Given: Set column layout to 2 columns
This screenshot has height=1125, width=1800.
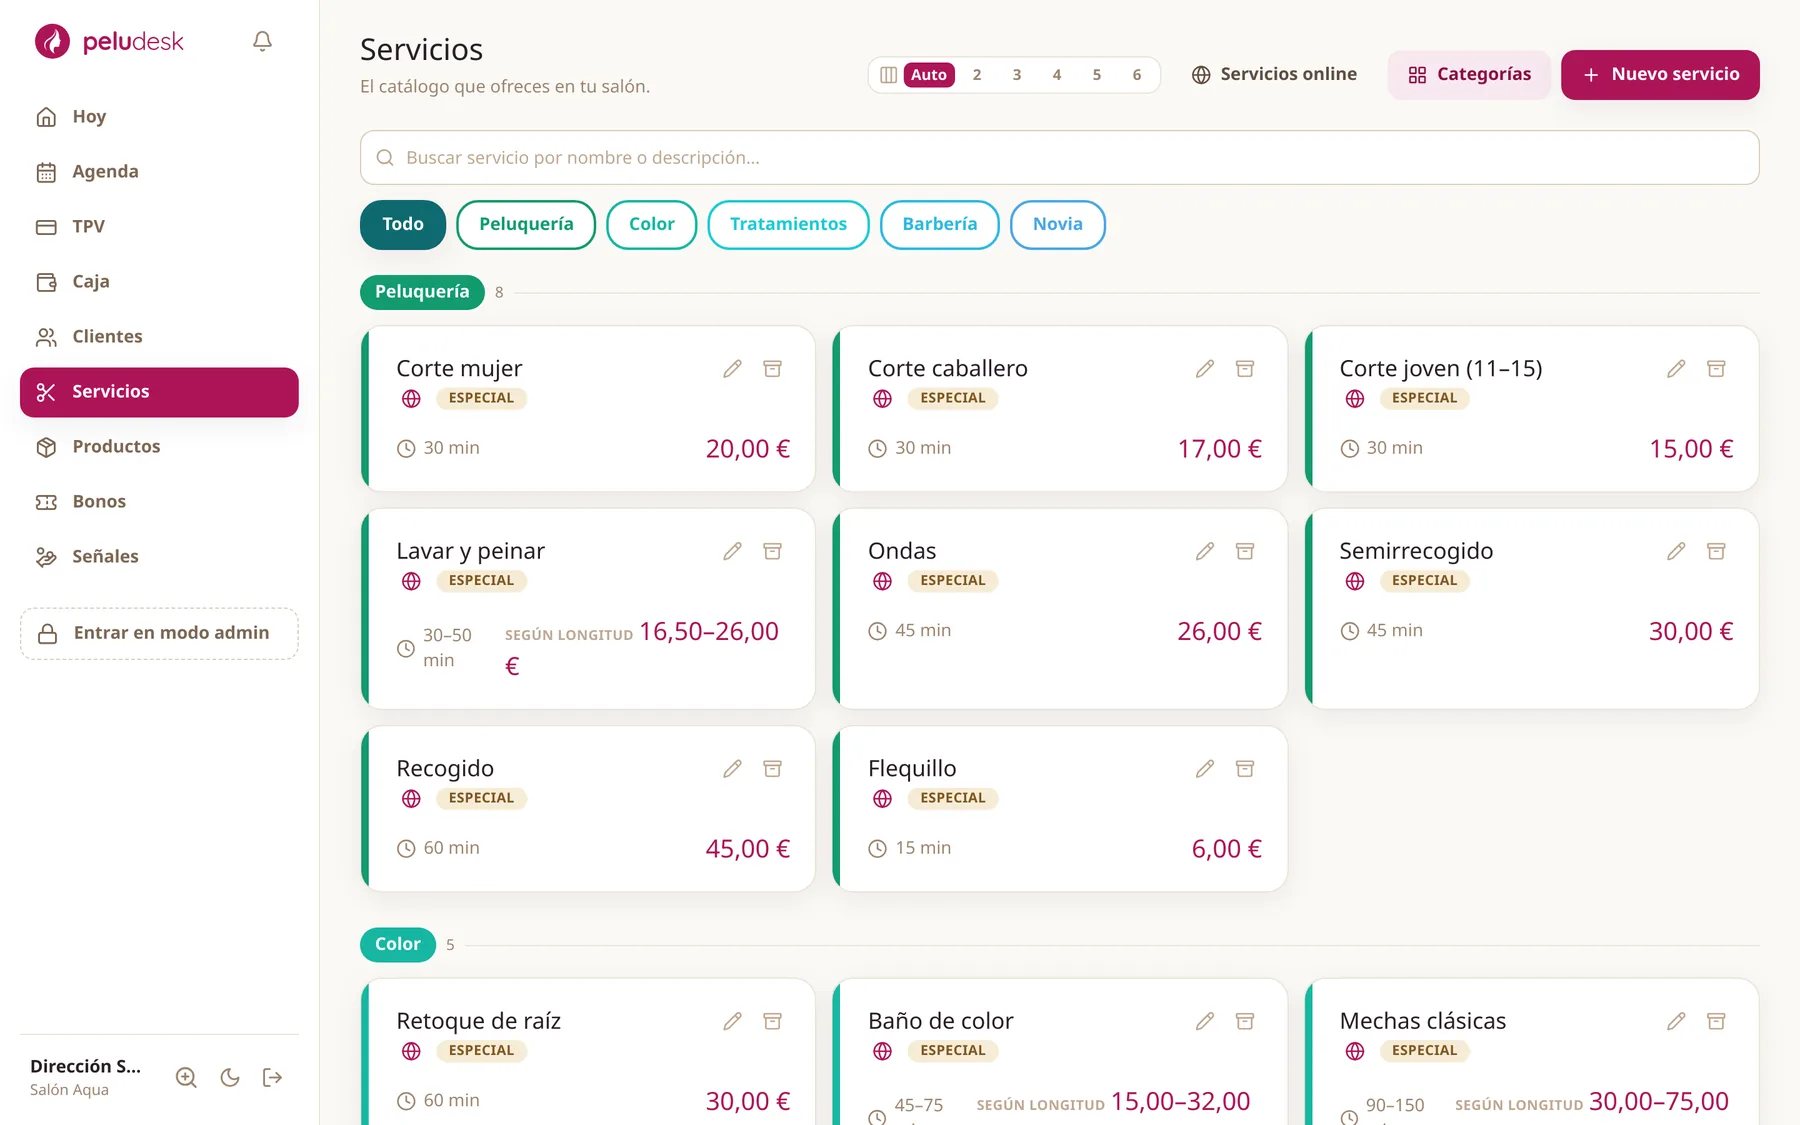Looking at the screenshot, I should point(977,75).
